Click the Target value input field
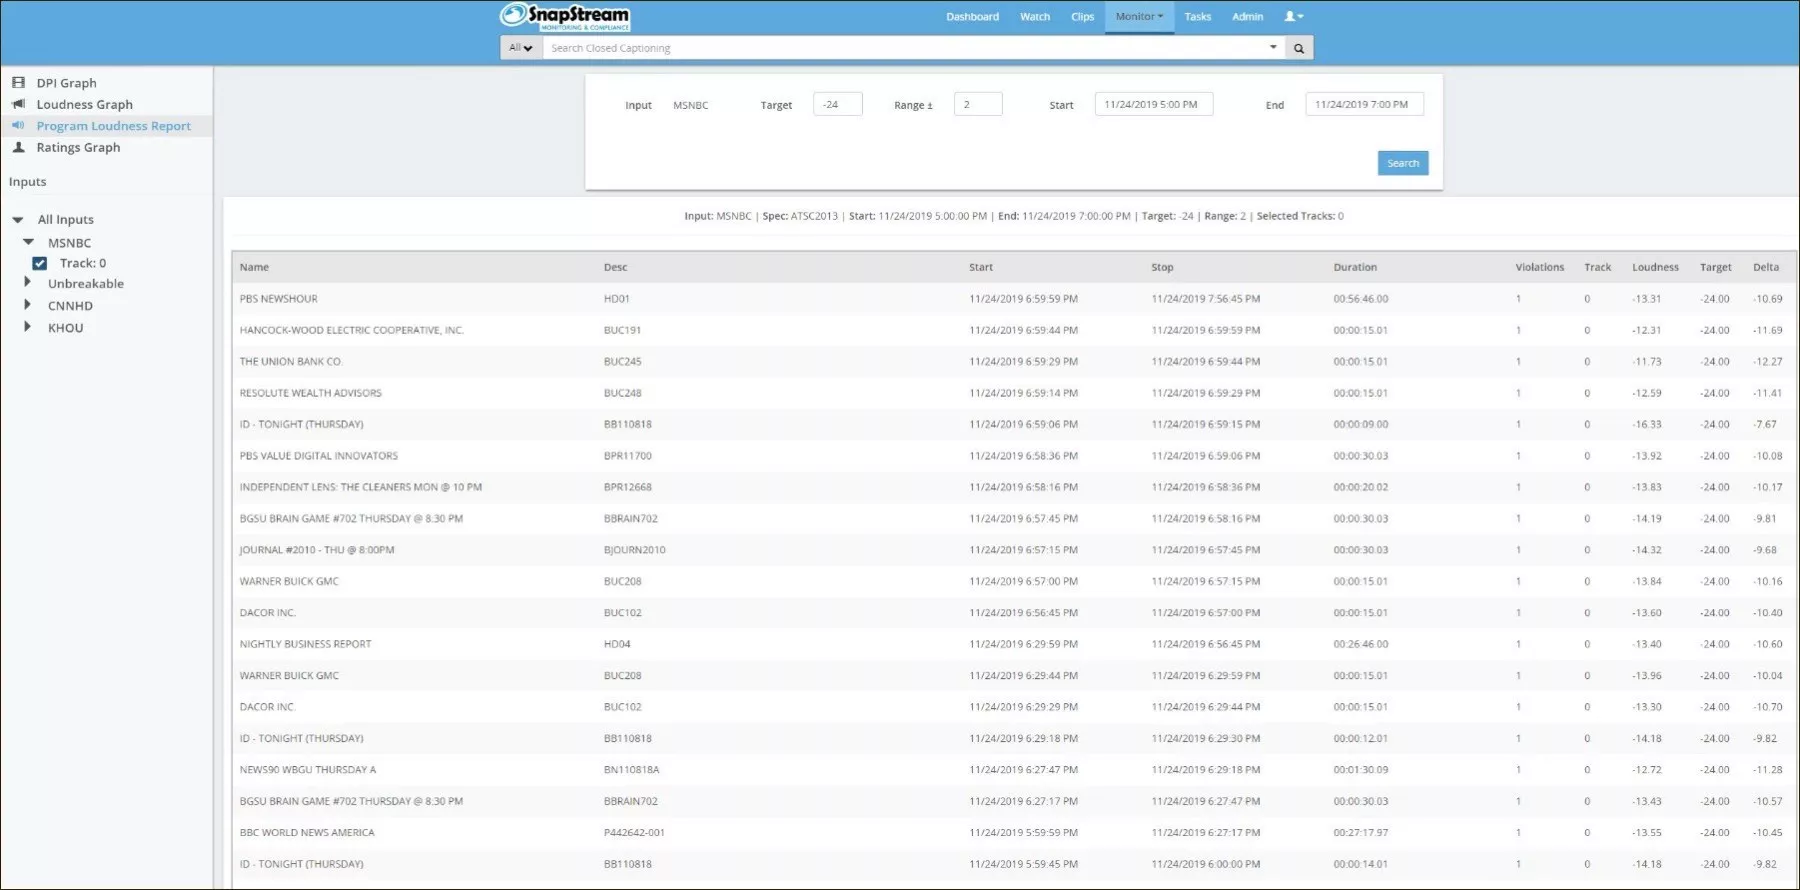Screen dimensions: 1800x890 837,105
